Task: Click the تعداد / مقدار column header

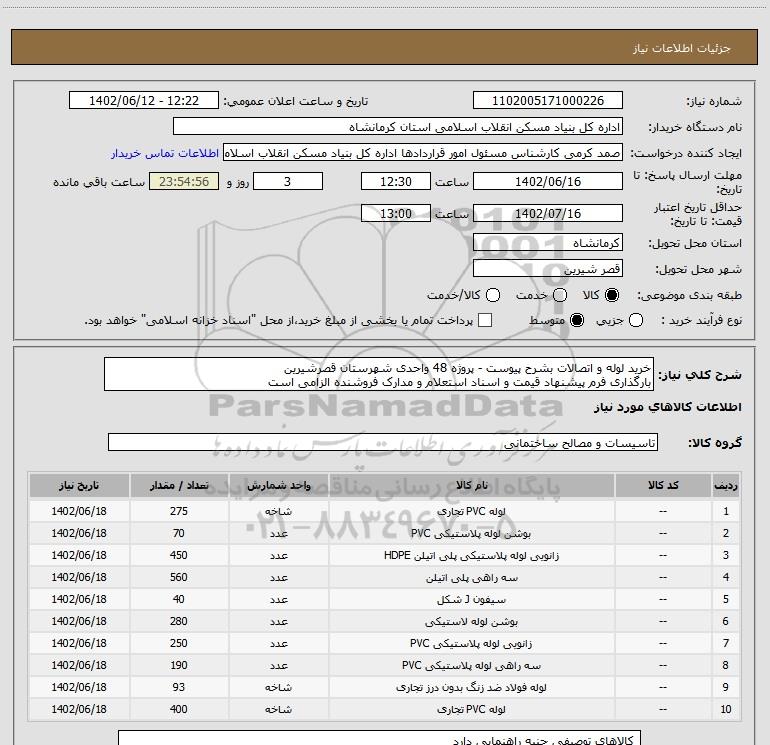Action: pyautogui.click(x=179, y=486)
